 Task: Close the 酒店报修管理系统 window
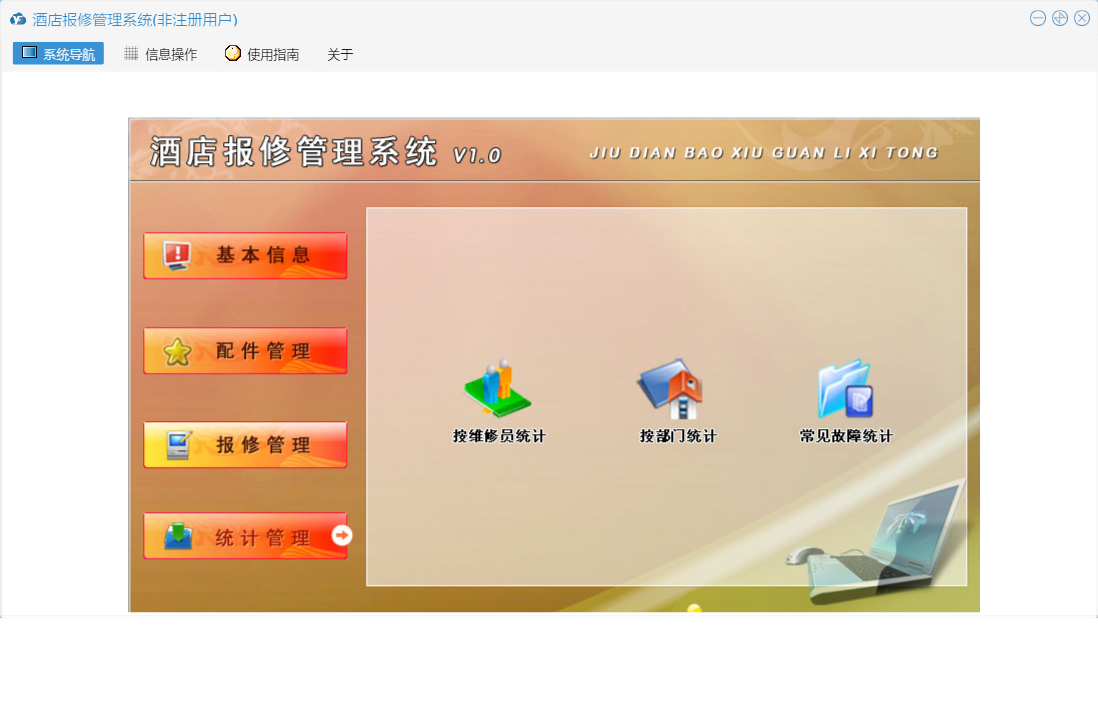pos(1082,18)
